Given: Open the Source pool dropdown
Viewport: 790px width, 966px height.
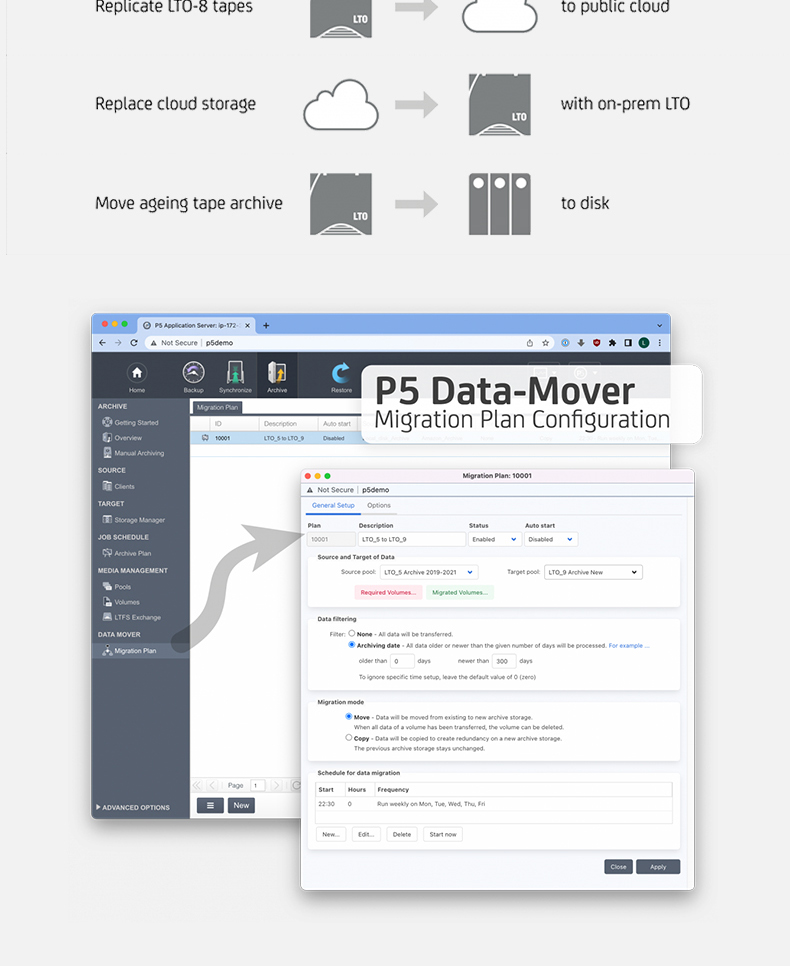Looking at the screenshot, I should (429, 572).
